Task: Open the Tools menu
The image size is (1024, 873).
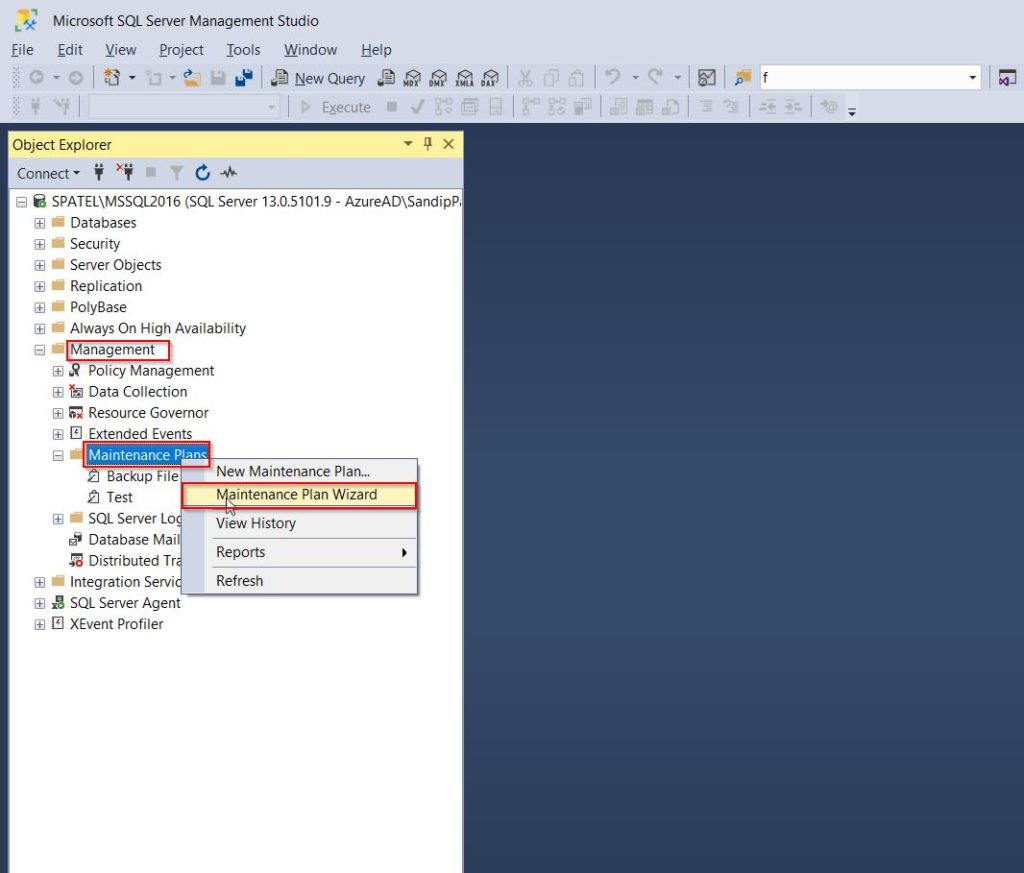Action: [243, 50]
